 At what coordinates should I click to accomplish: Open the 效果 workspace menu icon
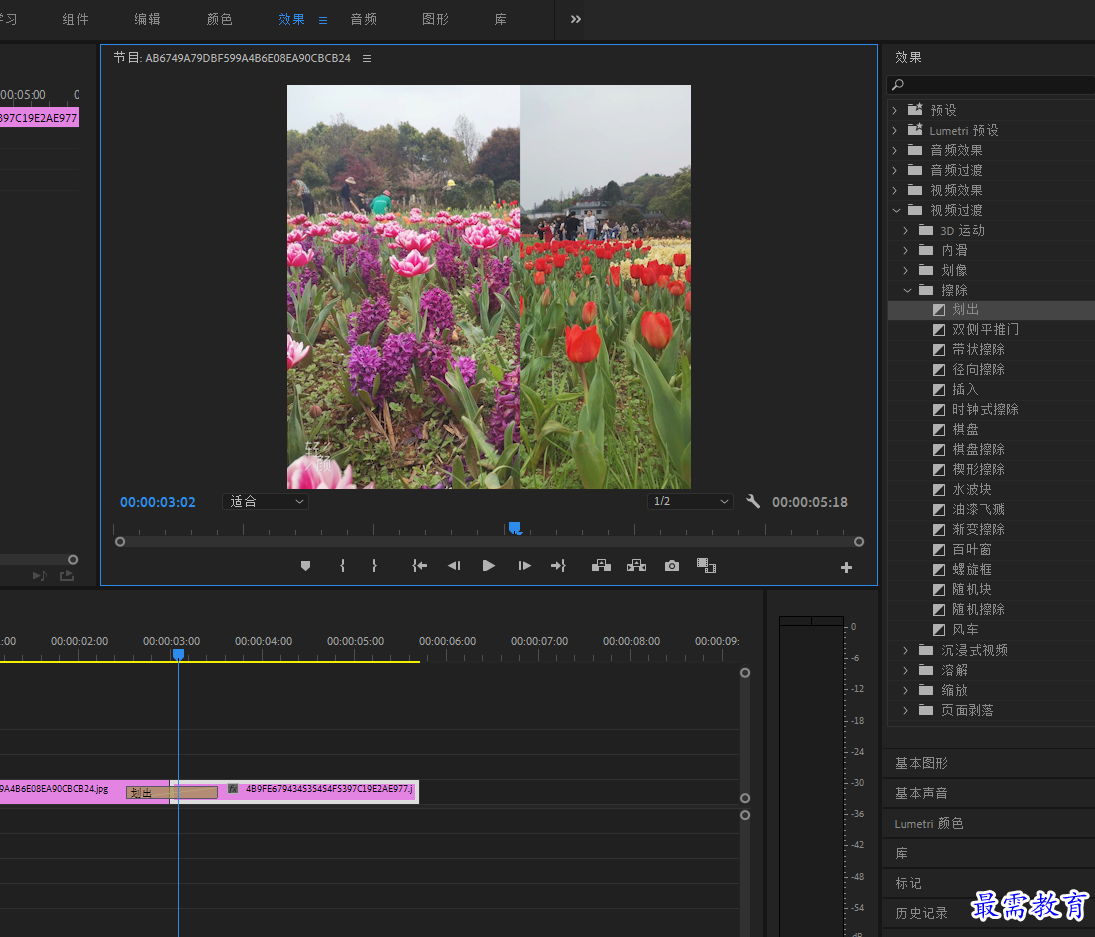point(323,20)
